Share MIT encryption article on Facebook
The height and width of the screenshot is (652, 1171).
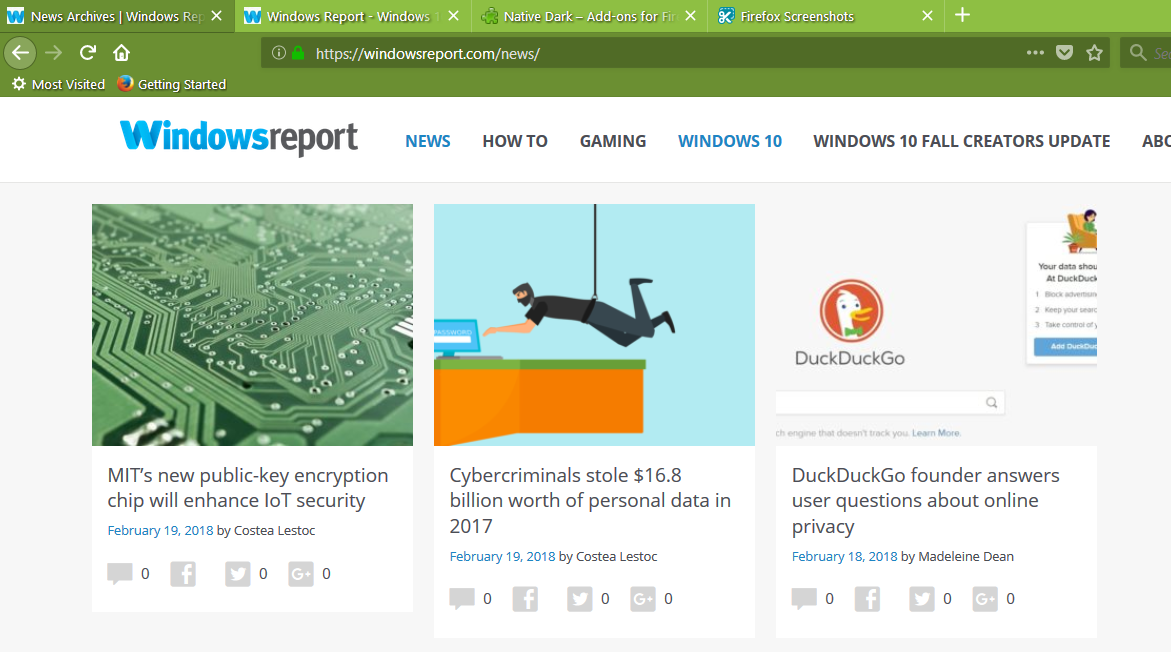point(183,574)
